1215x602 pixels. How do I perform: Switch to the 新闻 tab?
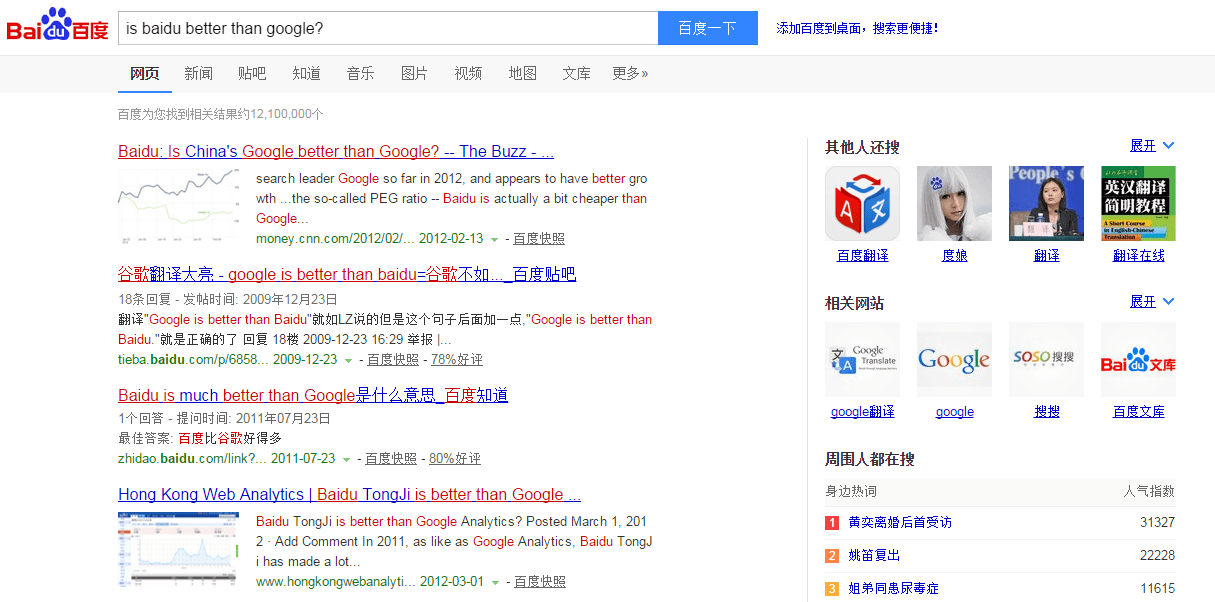pos(198,73)
